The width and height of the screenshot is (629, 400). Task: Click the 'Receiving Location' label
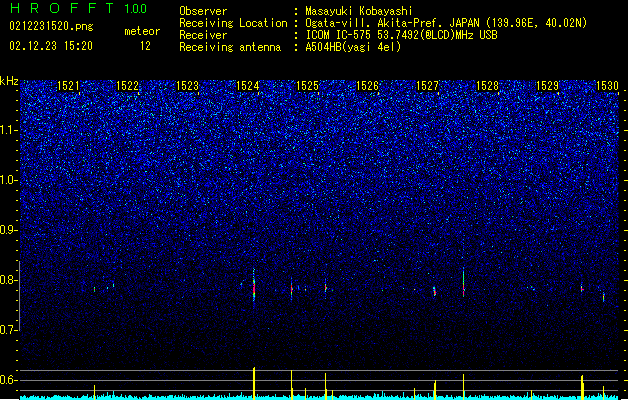(x=233, y=23)
